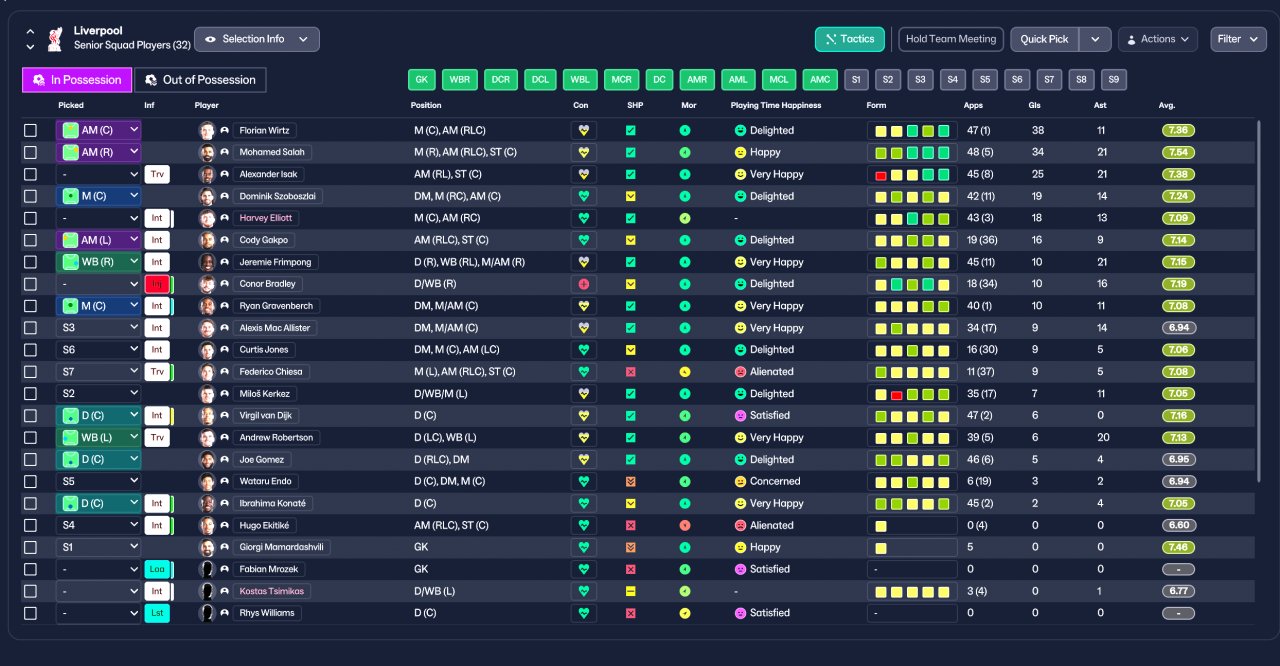Open the Filter dropdown
This screenshot has height=666, width=1280.
1238,39
